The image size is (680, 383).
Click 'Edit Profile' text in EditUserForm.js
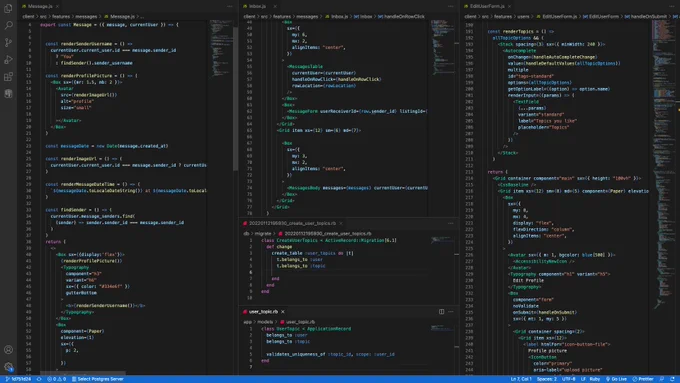coord(528,280)
